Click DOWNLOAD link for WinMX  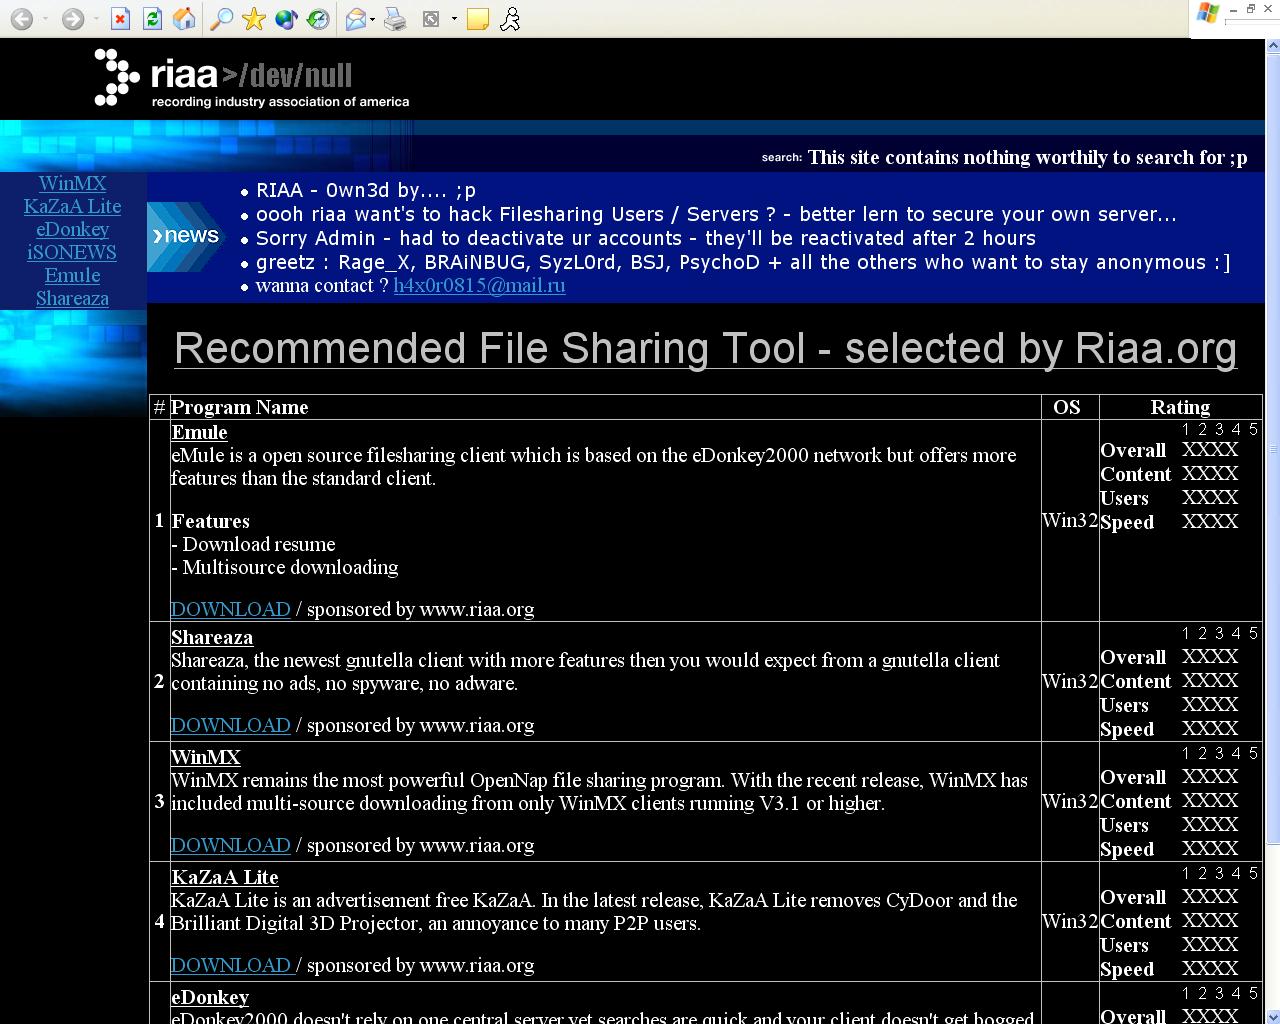pyautogui.click(x=230, y=845)
